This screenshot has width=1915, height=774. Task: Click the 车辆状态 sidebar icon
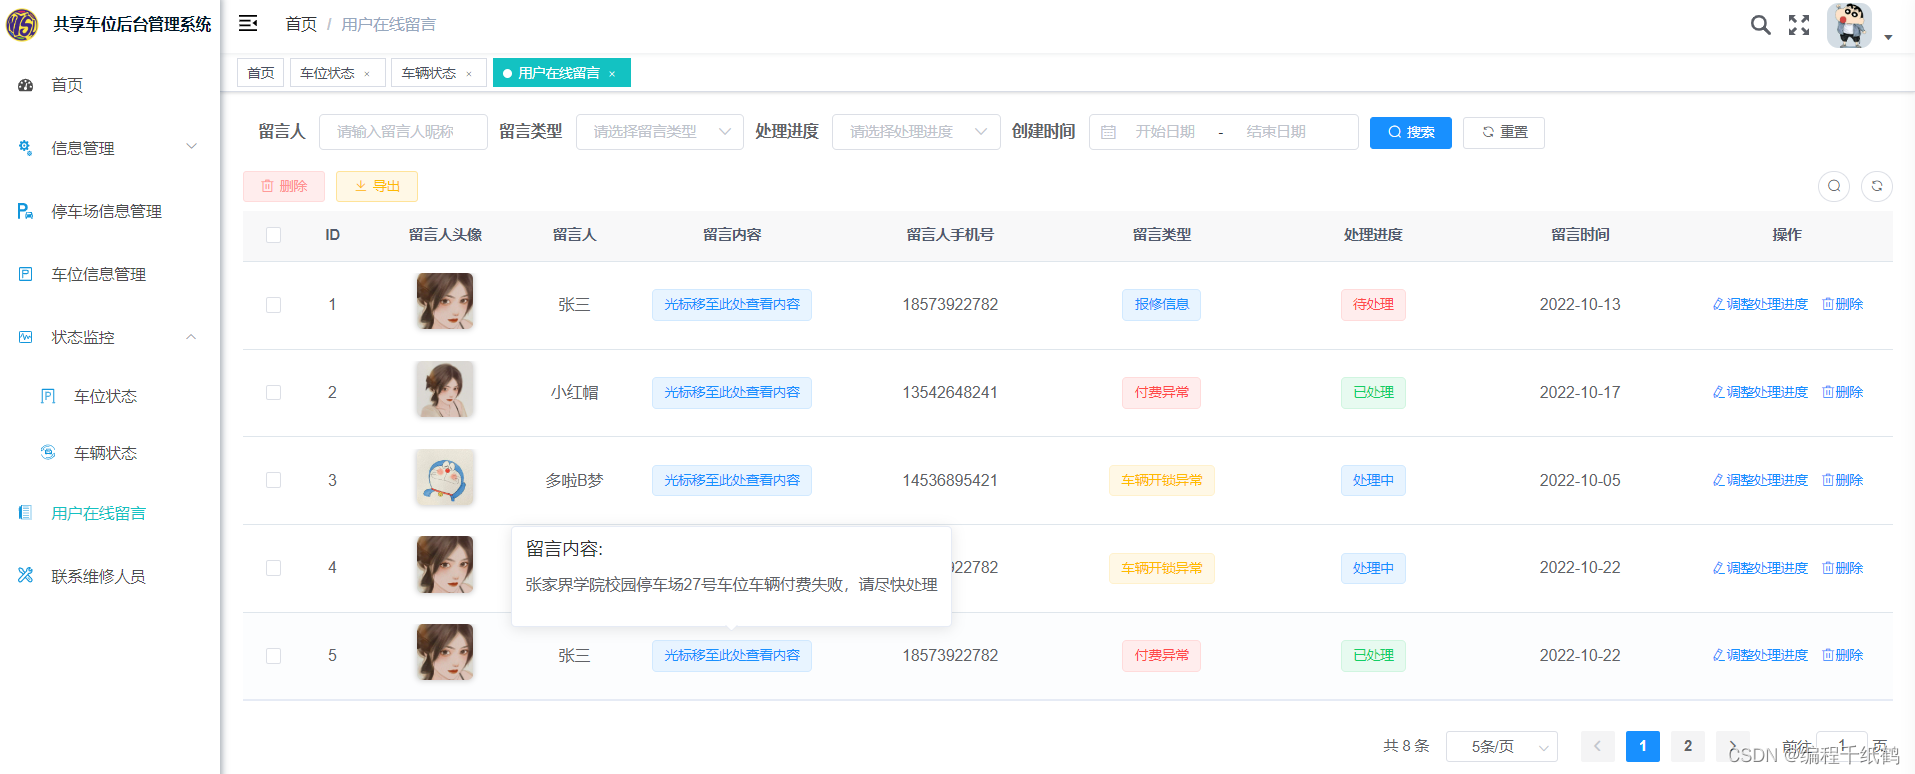coord(48,453)
